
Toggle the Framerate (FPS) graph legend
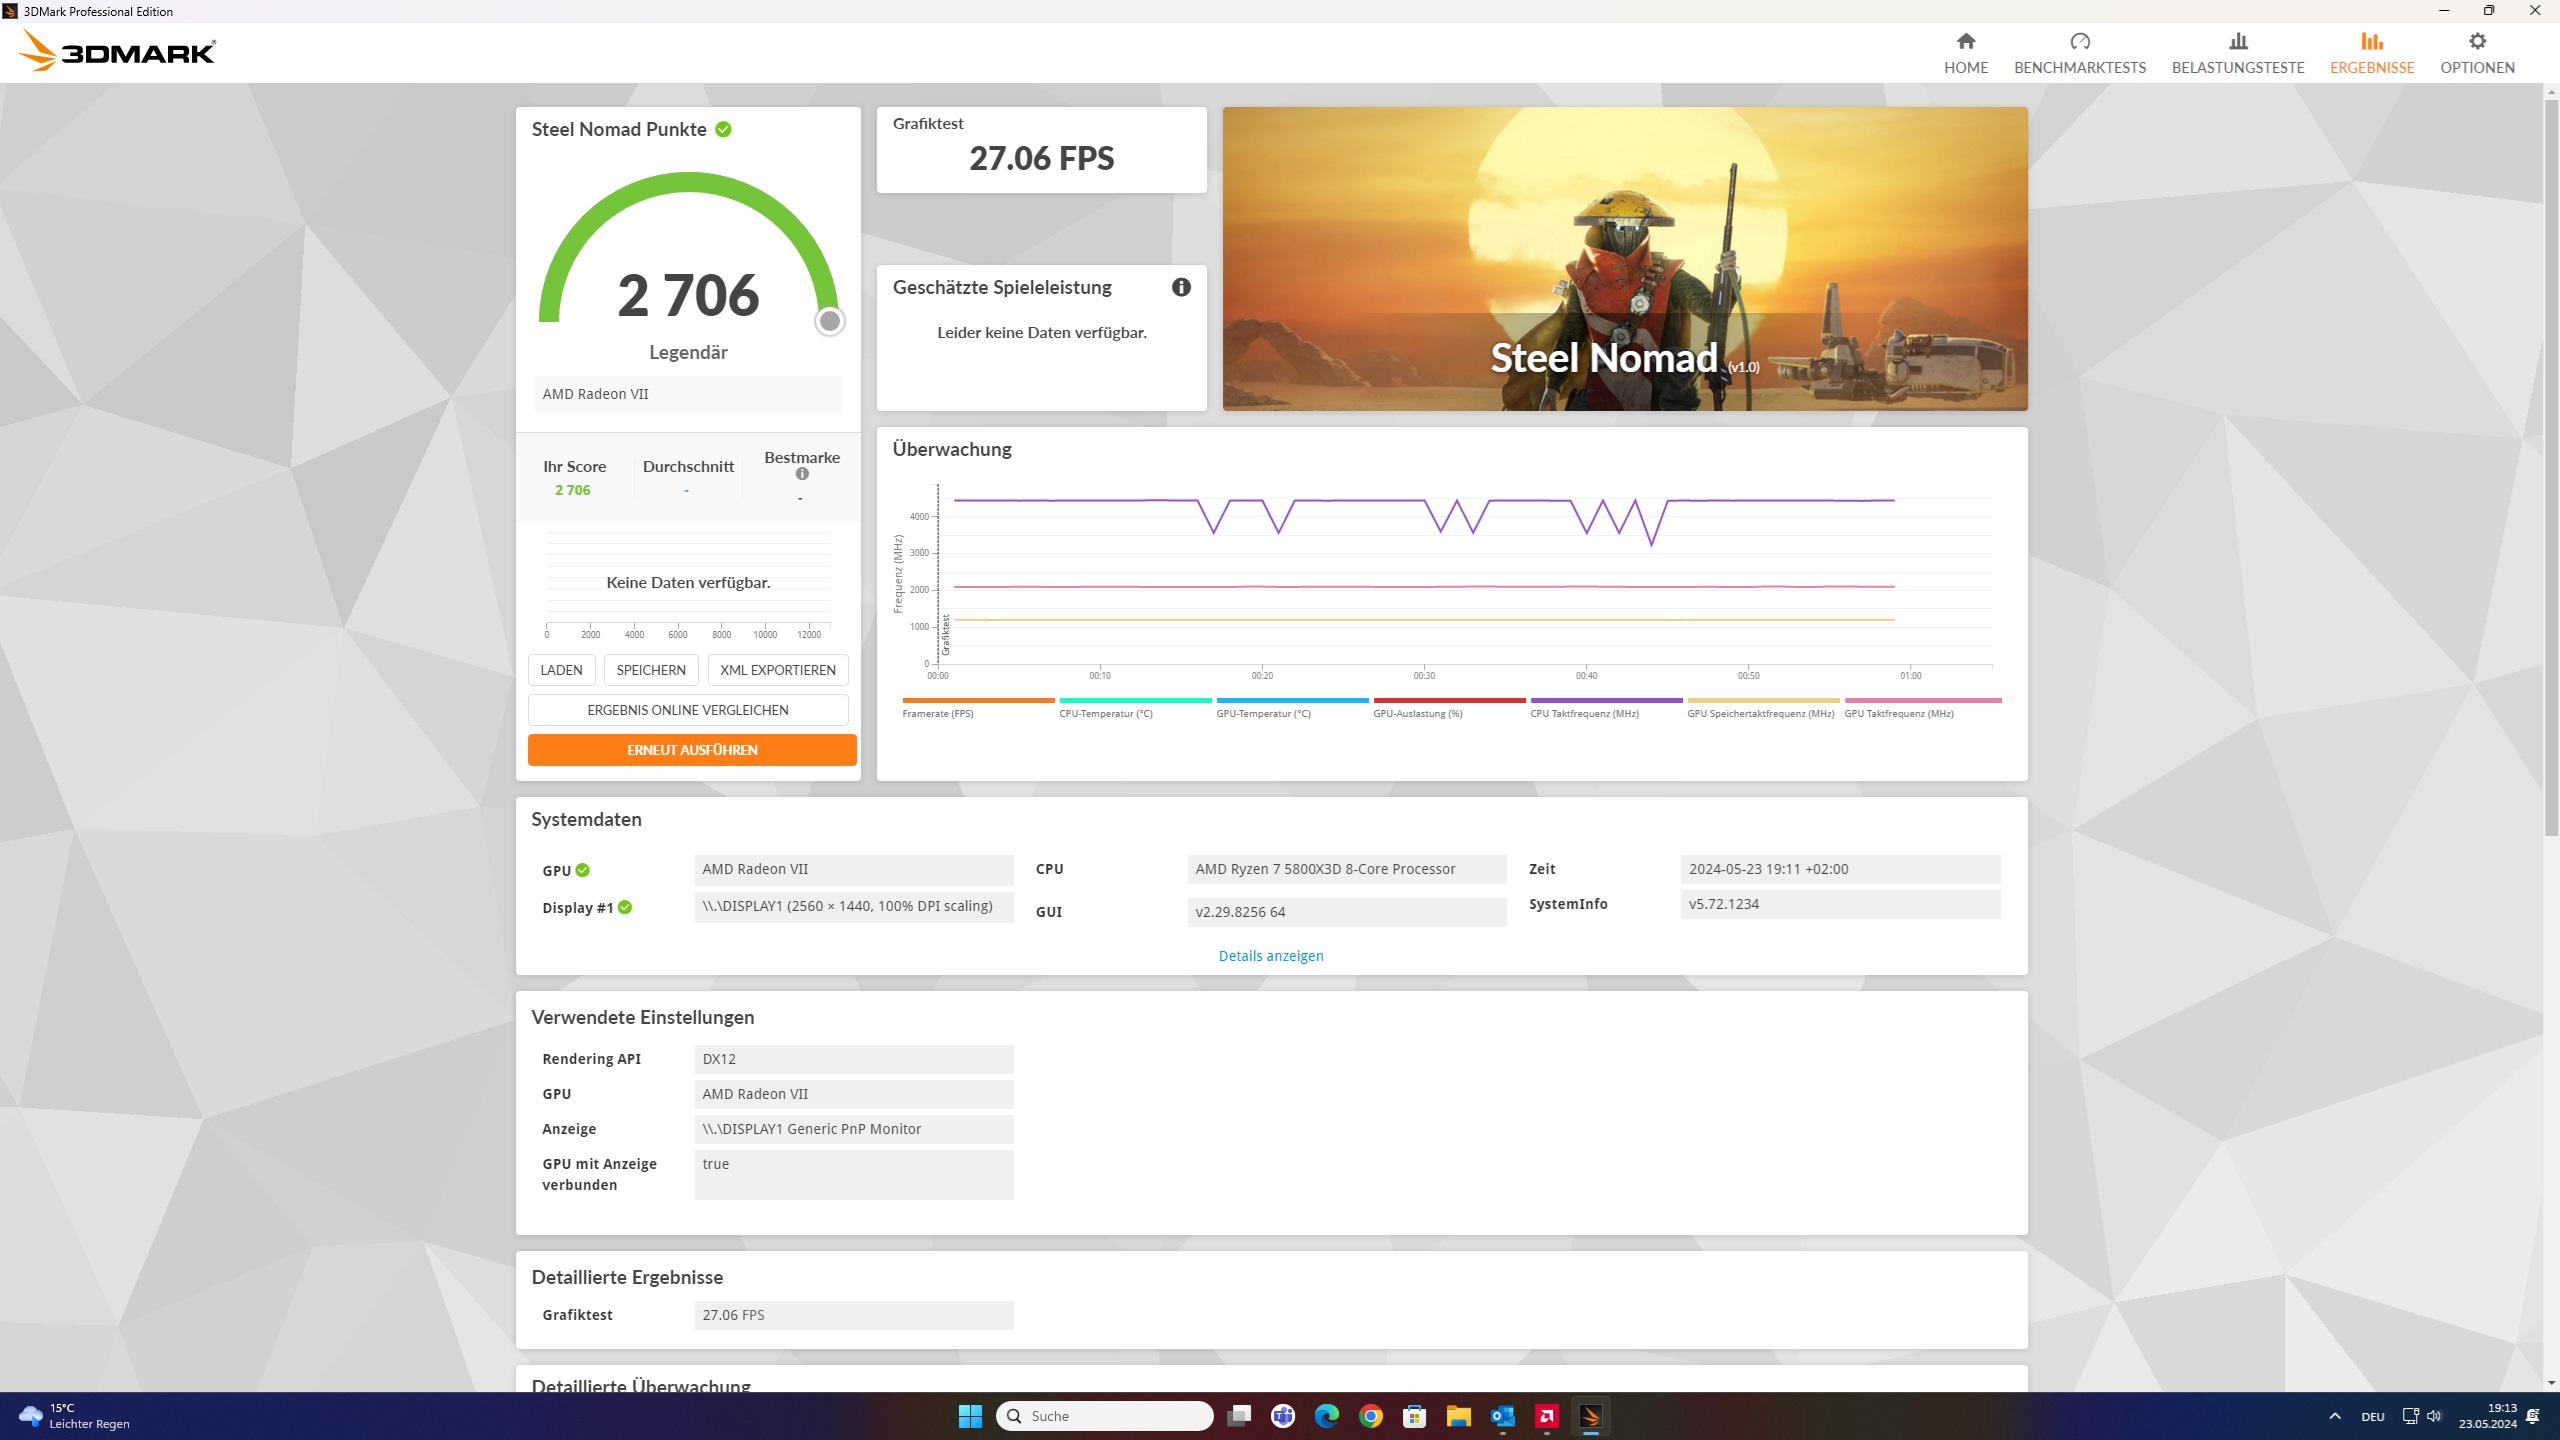[x=937, y=713]
